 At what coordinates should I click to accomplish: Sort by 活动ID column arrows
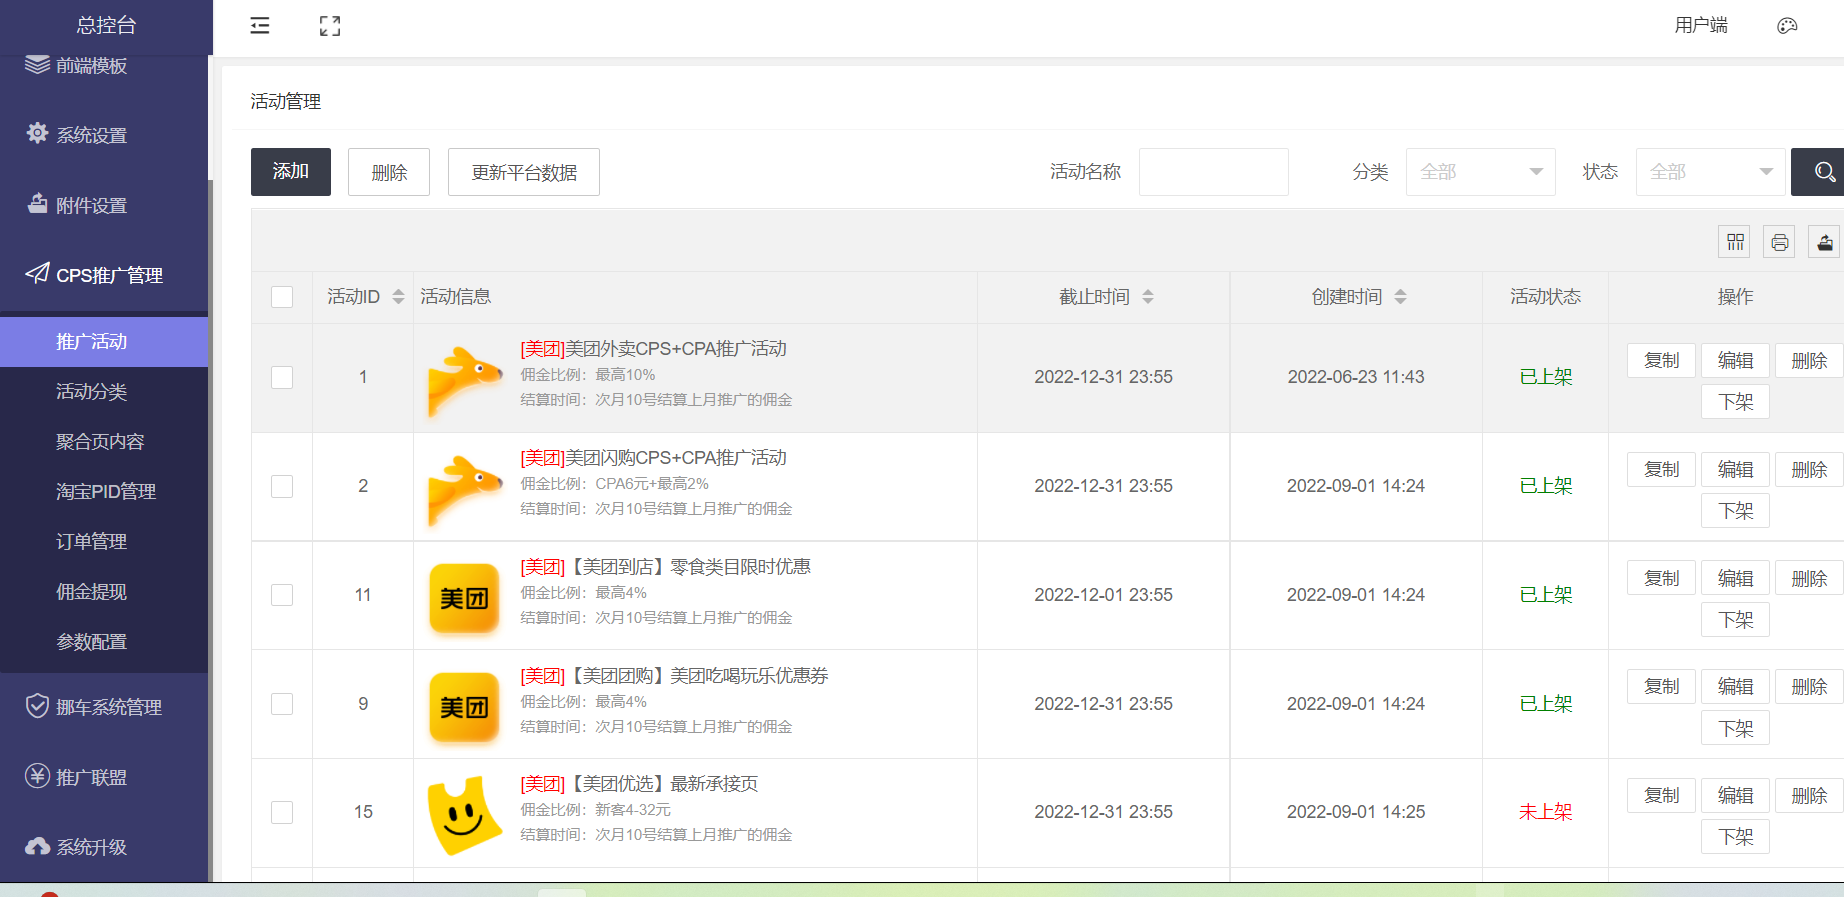click(398, 297)
